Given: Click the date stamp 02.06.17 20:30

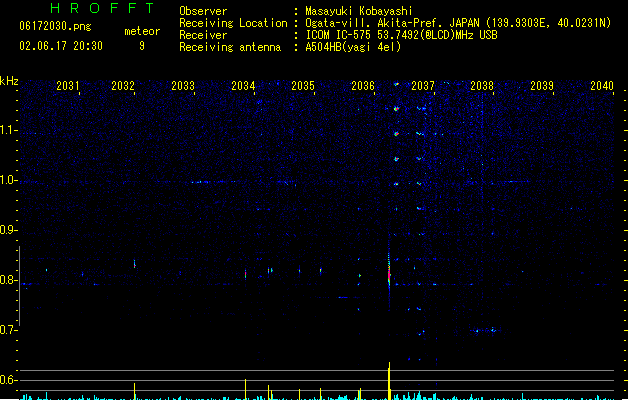Looking at the screenshot, I should click(61, 46).
